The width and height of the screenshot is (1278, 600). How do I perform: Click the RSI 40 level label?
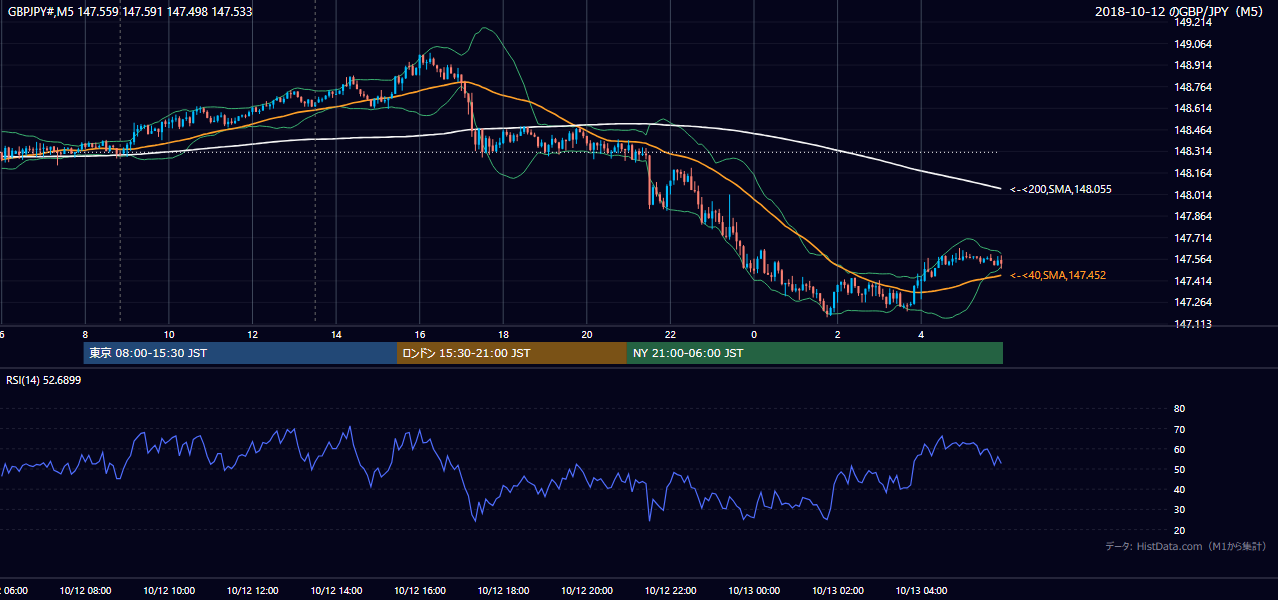point(1179,489)
